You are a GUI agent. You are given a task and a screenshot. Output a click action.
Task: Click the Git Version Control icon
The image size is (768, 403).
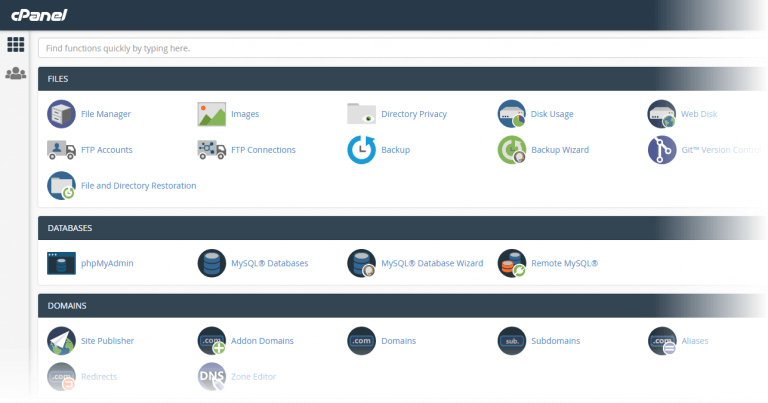[x=662, y=150]
